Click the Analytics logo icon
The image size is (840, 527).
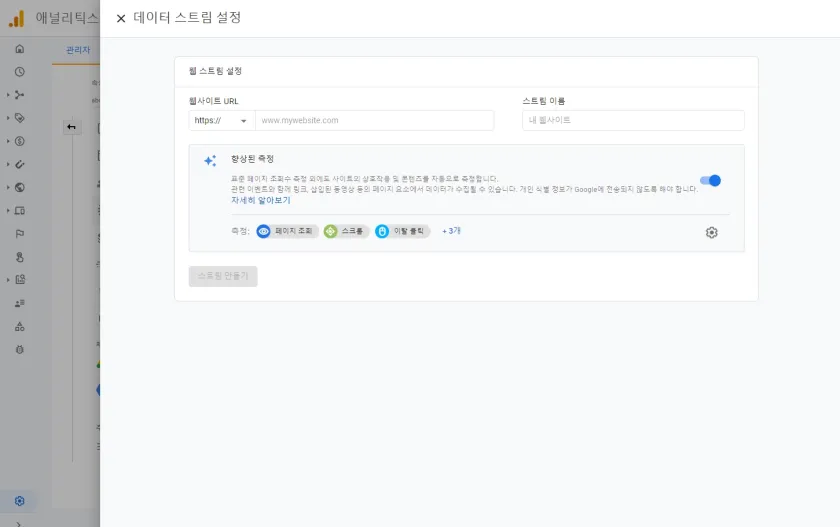[x=17, y=18]
